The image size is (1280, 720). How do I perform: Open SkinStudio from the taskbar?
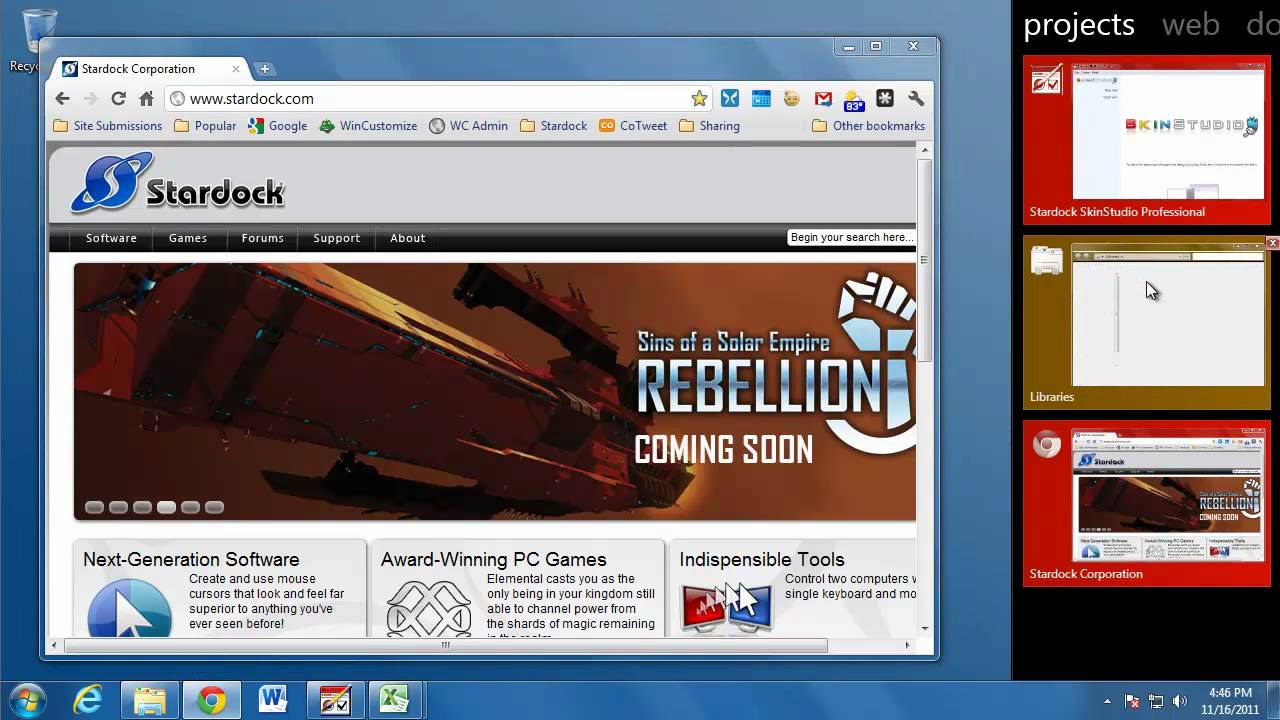tap(334, 700)
